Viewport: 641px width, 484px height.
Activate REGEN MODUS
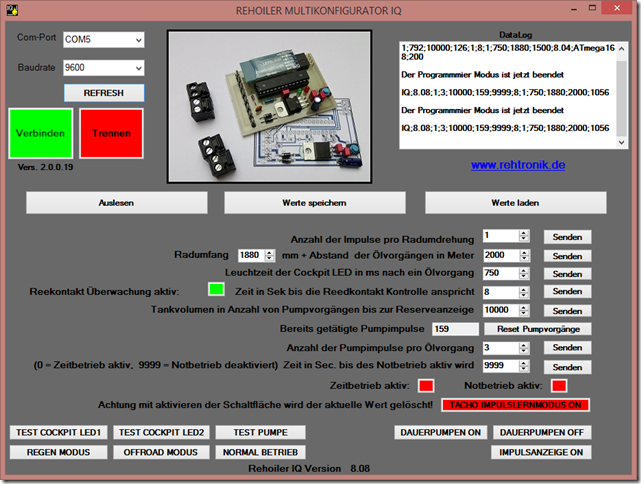pos(58,452)
